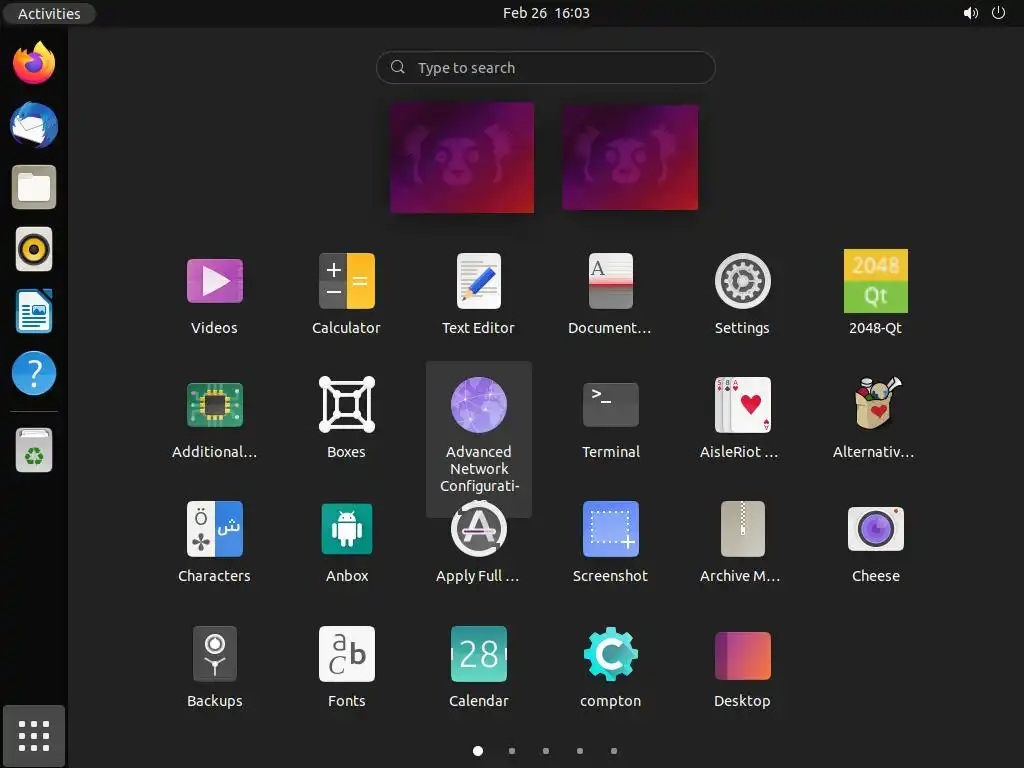The width and height of the screenshot is (1024, 768).
Task: Open Thunderbird mail from the dock
Action: [x=34, y=125]
